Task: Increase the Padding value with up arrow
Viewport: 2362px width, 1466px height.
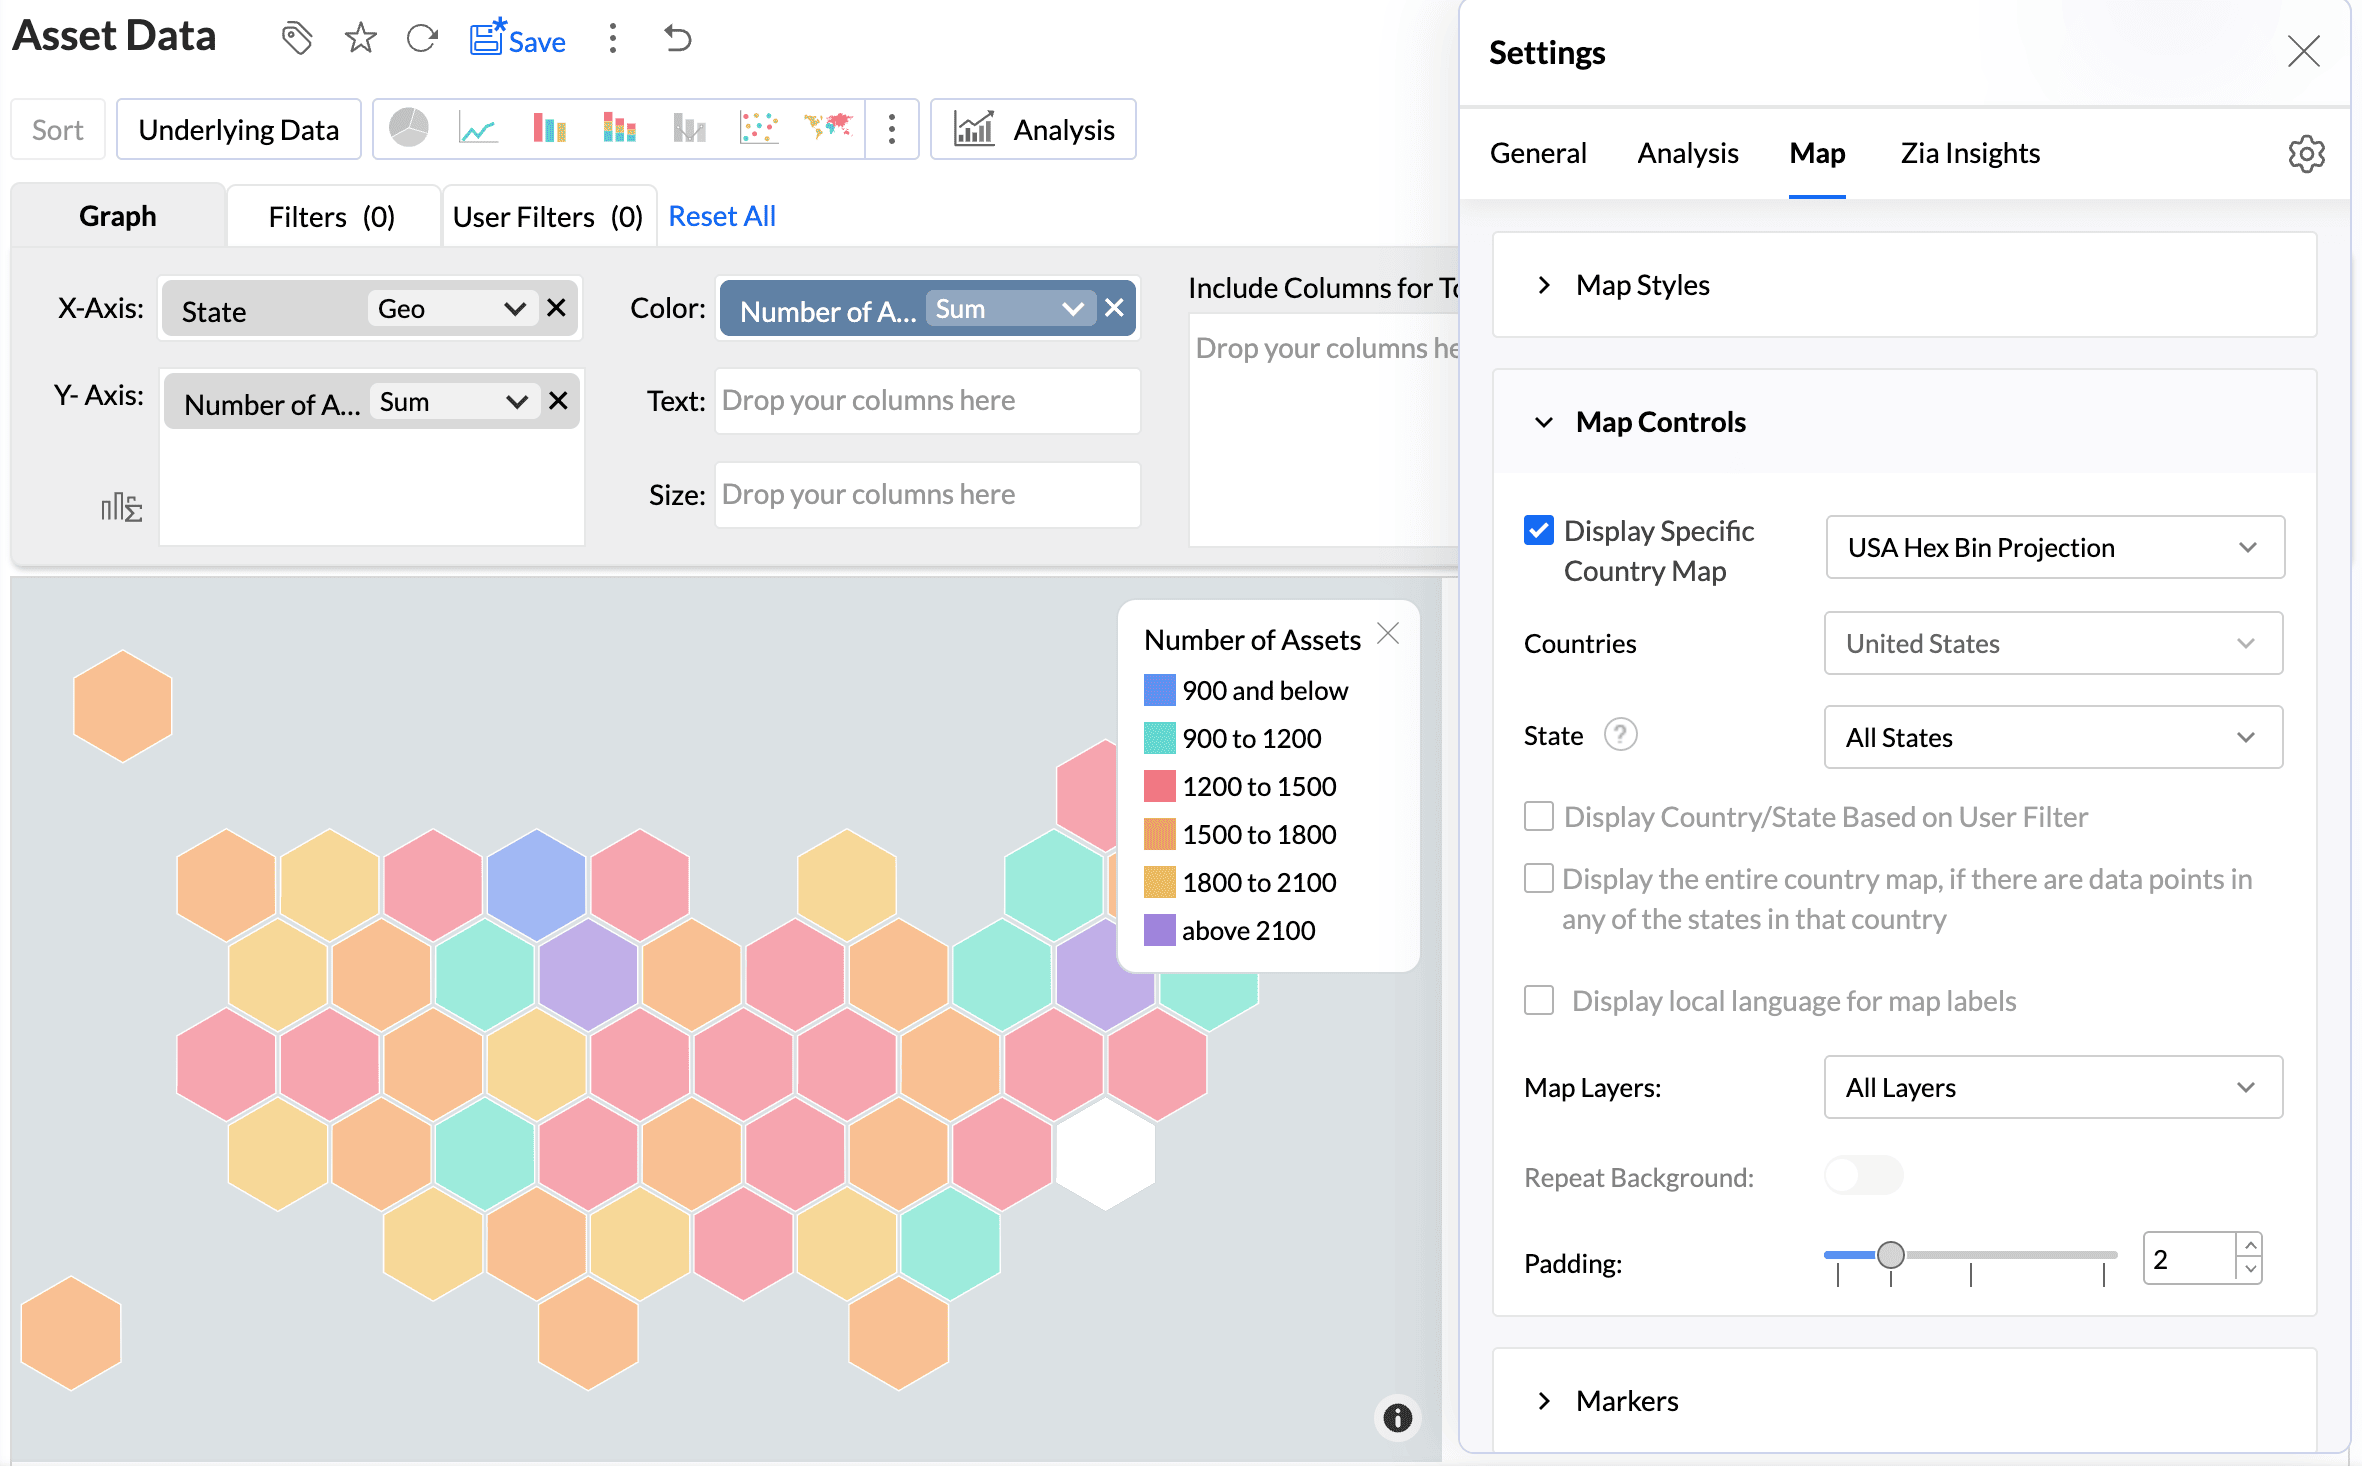Action: pyautogui.click(x=2249, y=1246)
